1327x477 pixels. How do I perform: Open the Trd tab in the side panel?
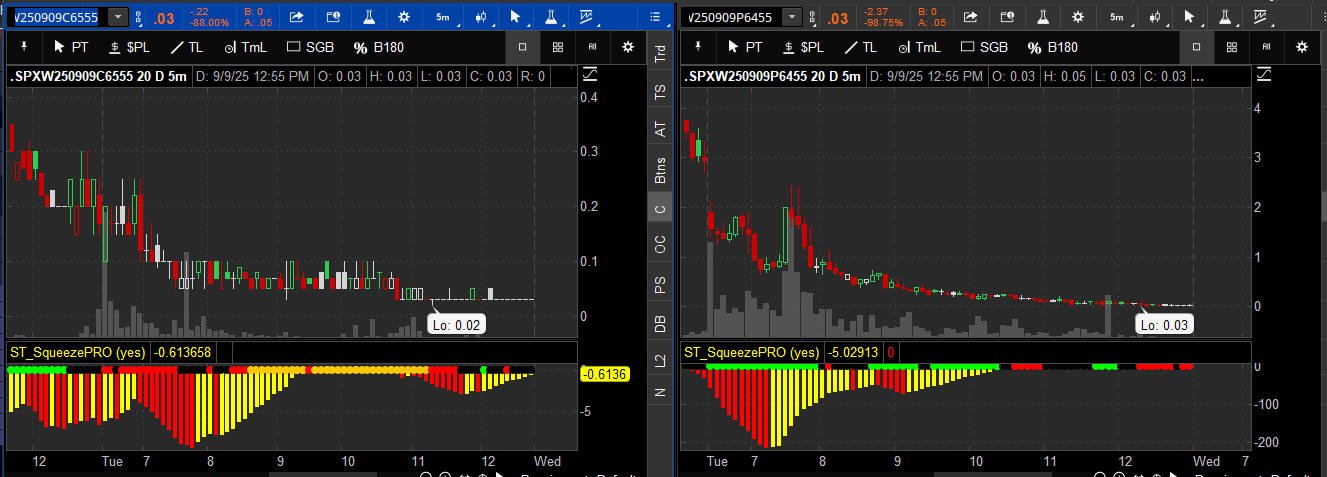pyautogui.click(x=659, y=55)
